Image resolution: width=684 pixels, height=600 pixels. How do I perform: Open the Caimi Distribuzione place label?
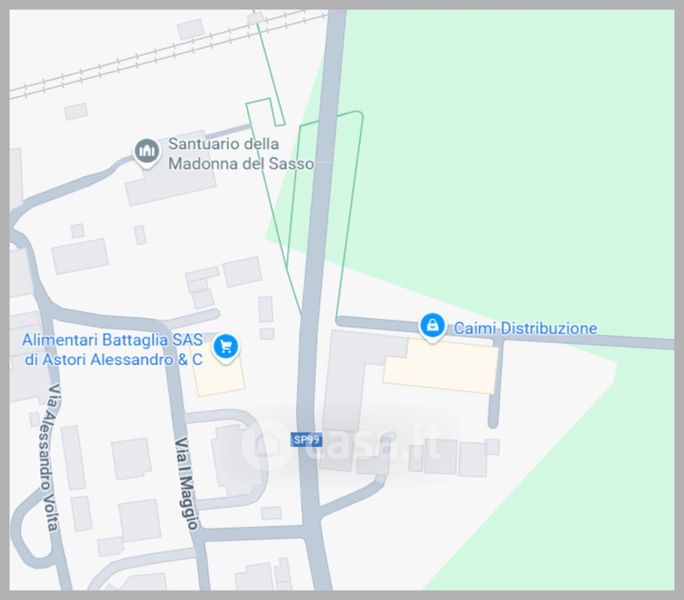coord(525,328)
